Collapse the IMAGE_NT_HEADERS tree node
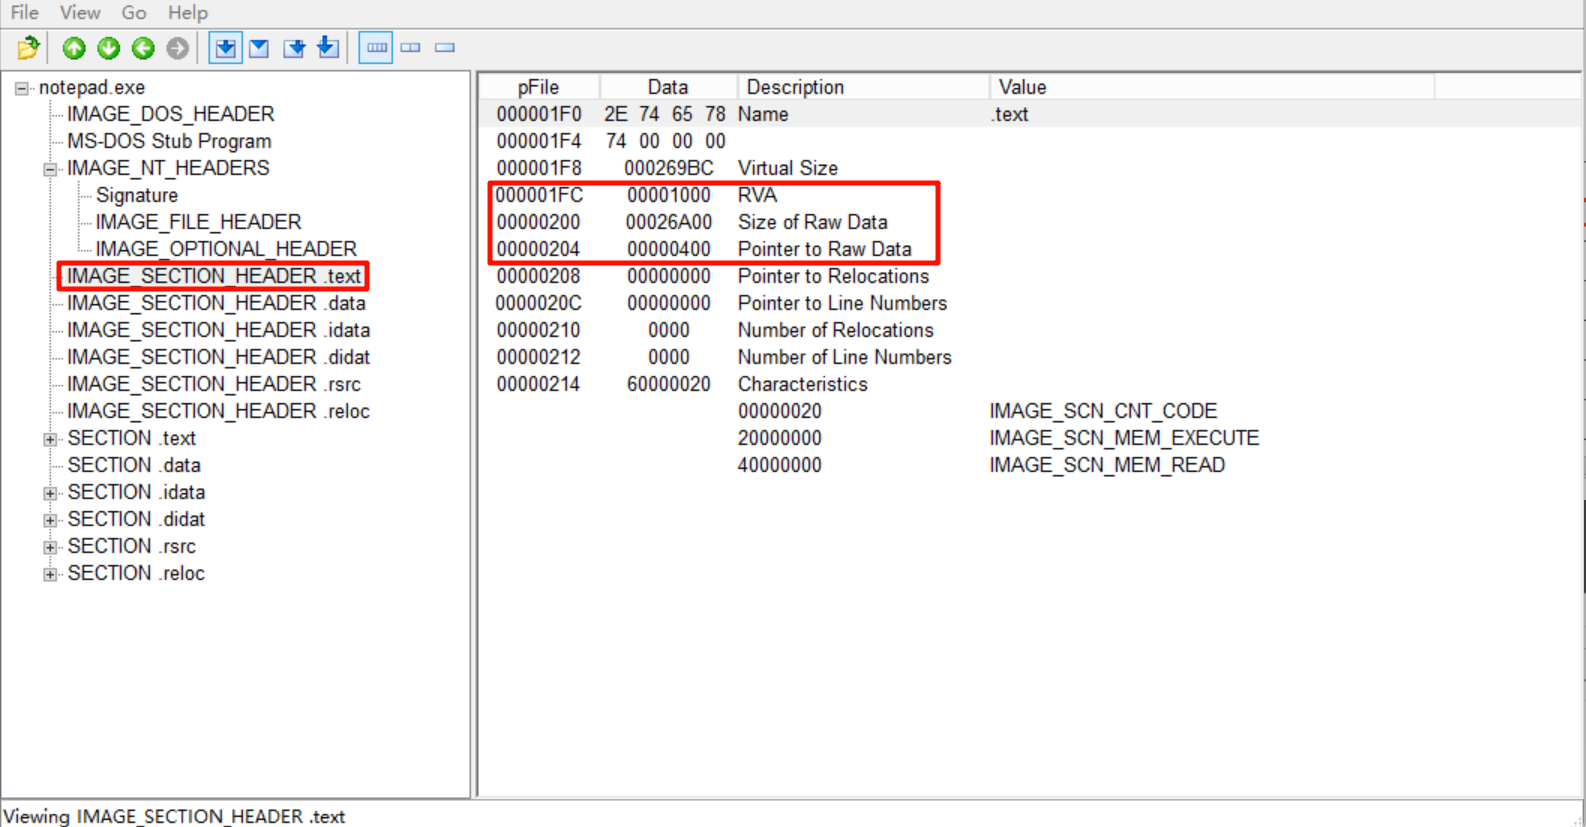The image size is (1586, 827). coord(50,169)
